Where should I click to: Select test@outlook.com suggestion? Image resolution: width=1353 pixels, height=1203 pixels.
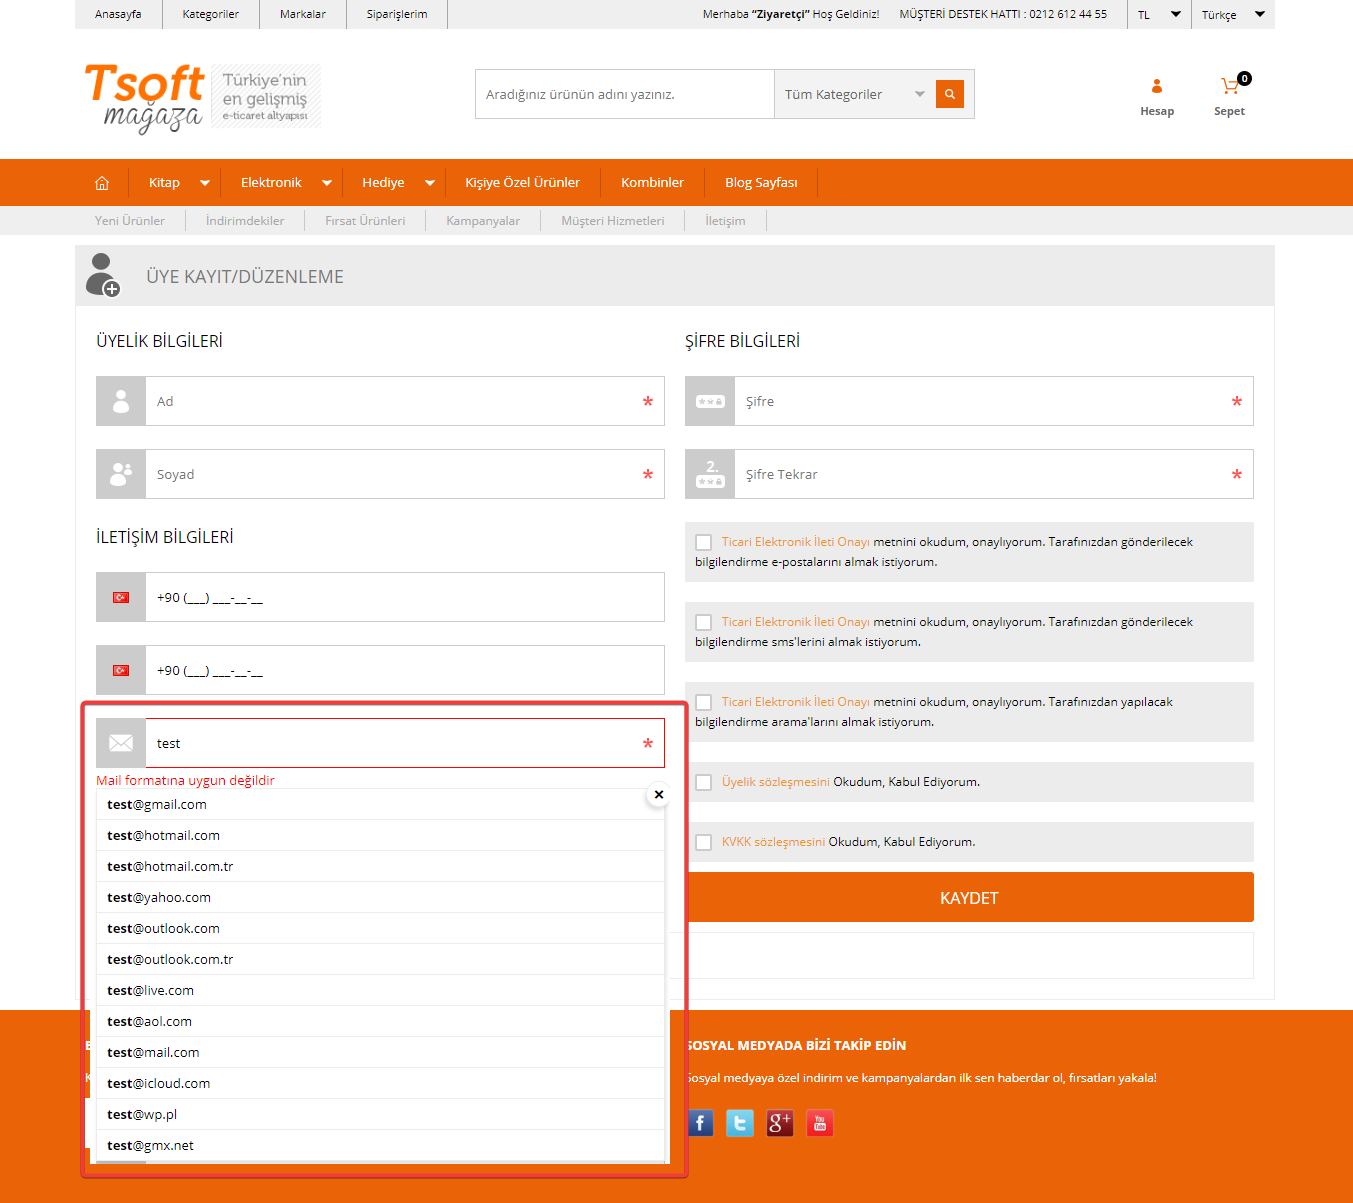pos(380,928)
